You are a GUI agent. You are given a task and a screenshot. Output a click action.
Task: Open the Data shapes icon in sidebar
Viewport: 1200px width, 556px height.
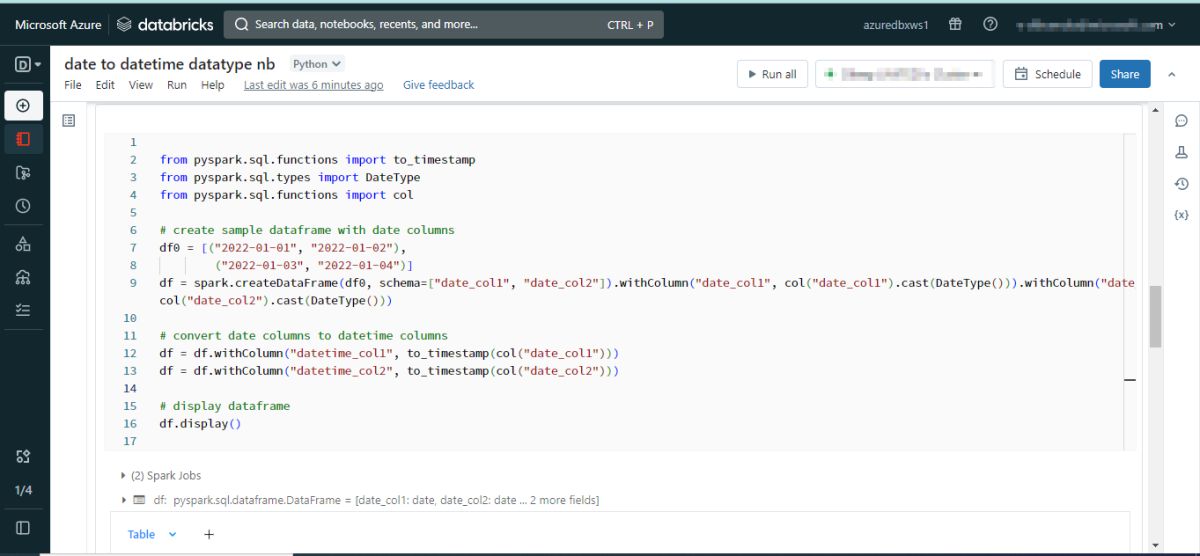[23, 244]
